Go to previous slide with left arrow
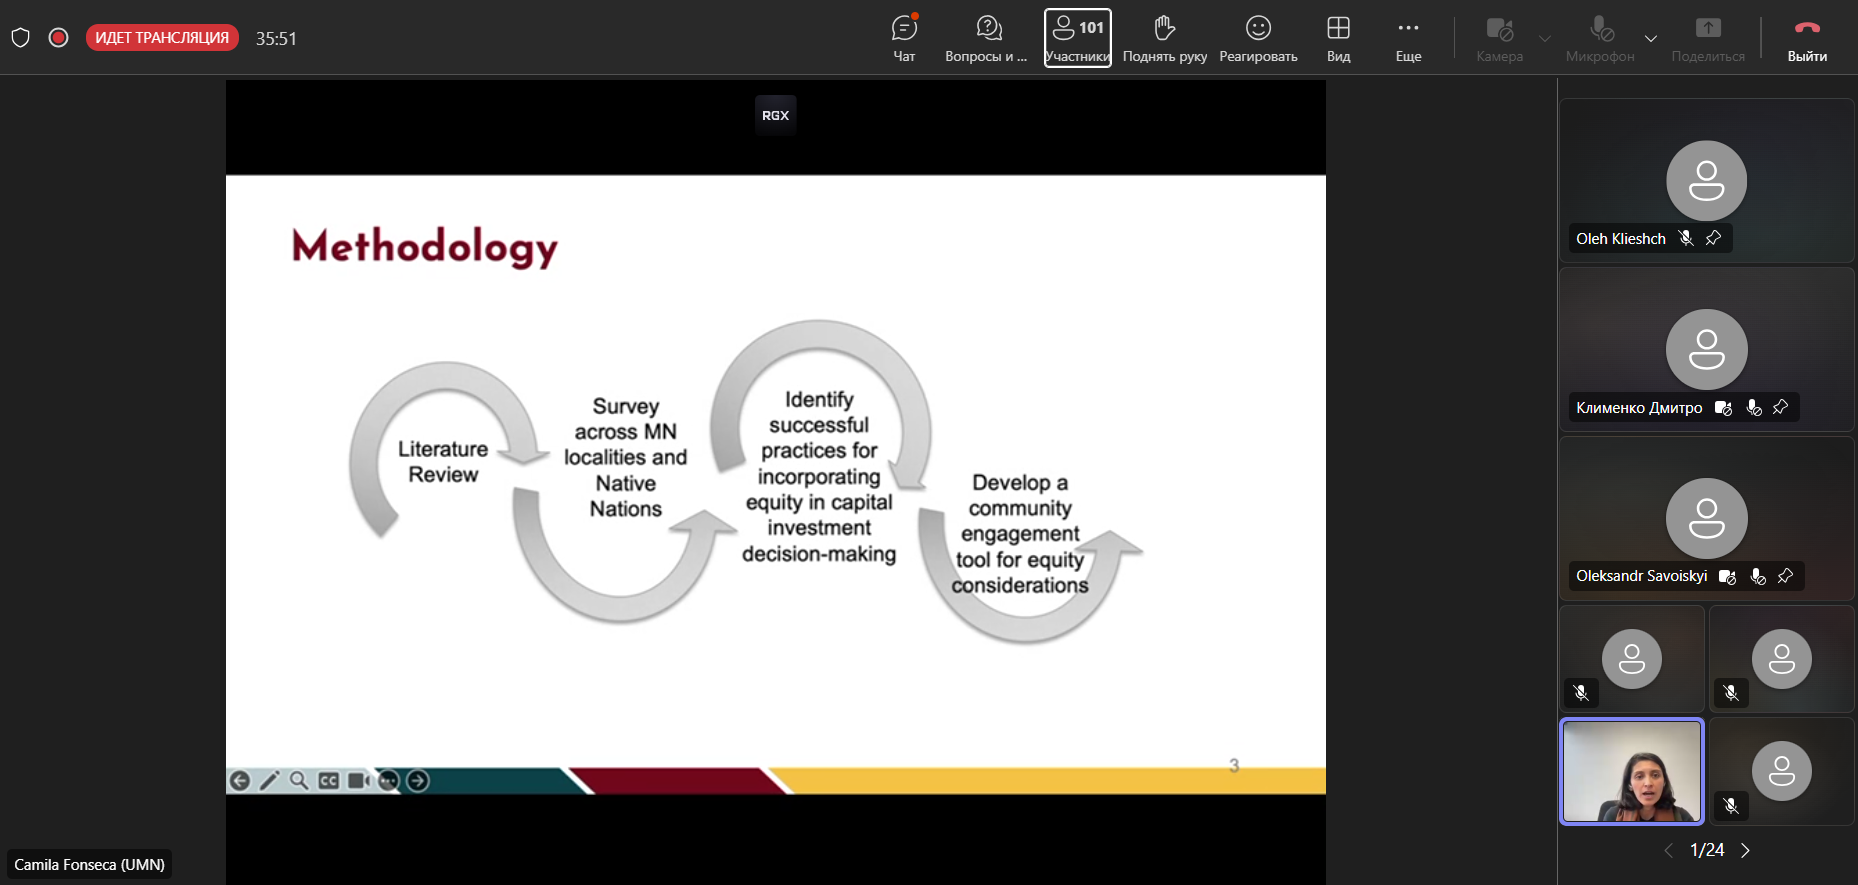 tap(240, 781)
